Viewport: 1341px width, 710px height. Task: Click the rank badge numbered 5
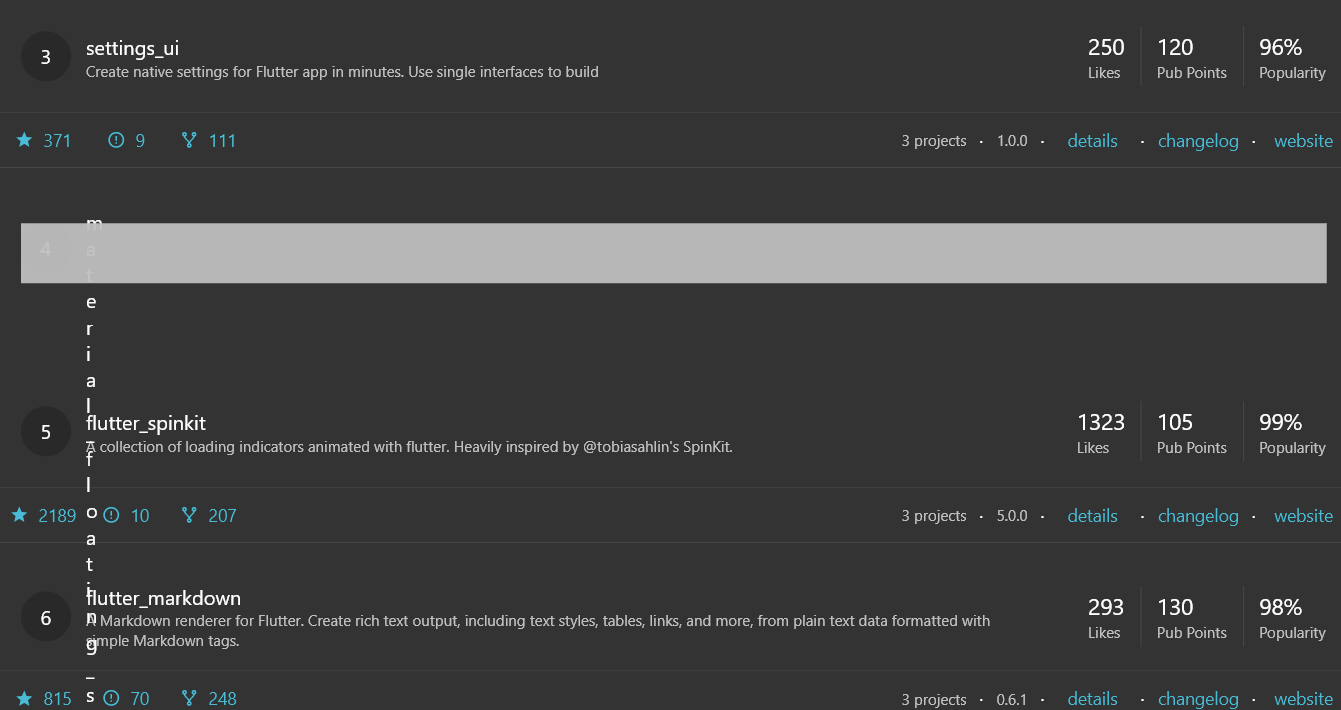coord(45,431)
